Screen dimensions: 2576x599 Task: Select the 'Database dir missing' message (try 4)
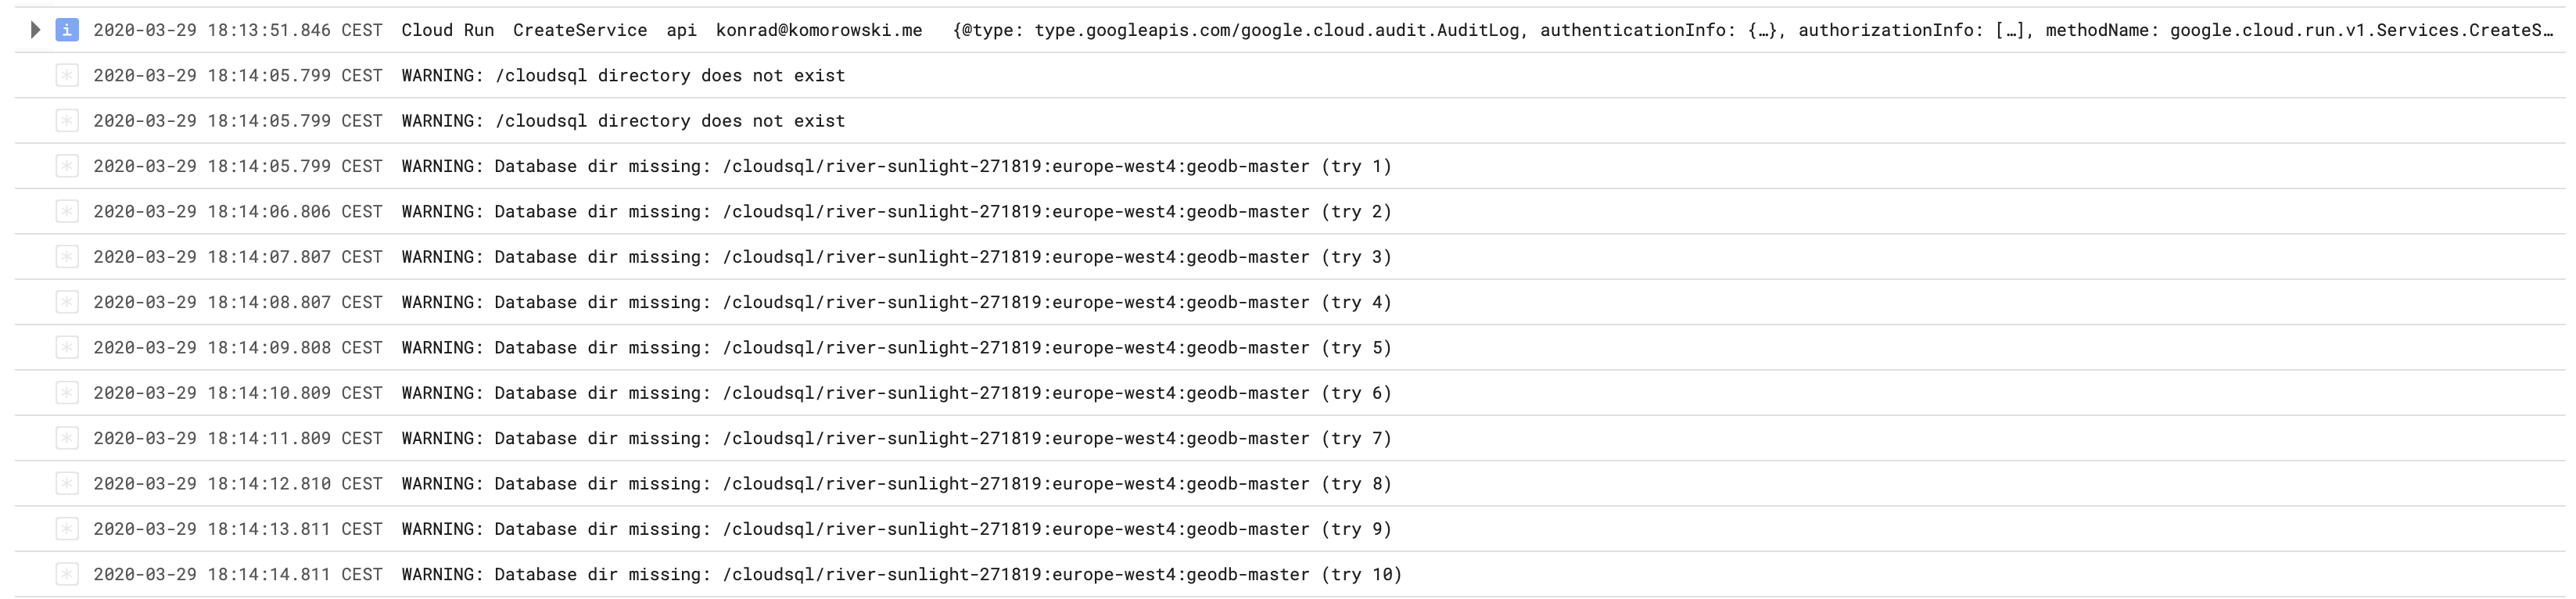897,302
